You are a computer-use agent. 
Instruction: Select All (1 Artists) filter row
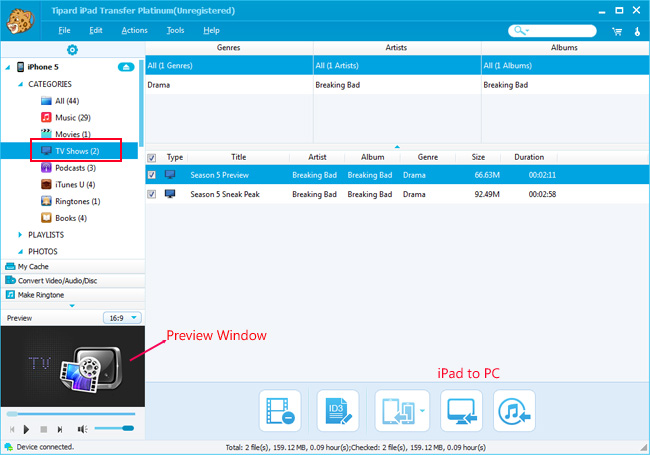[397, 65]
